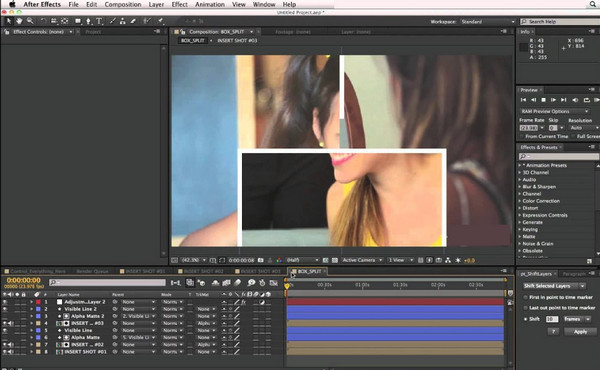
Task: Select the Selection arrow tool
Action: tap(8, 21)
